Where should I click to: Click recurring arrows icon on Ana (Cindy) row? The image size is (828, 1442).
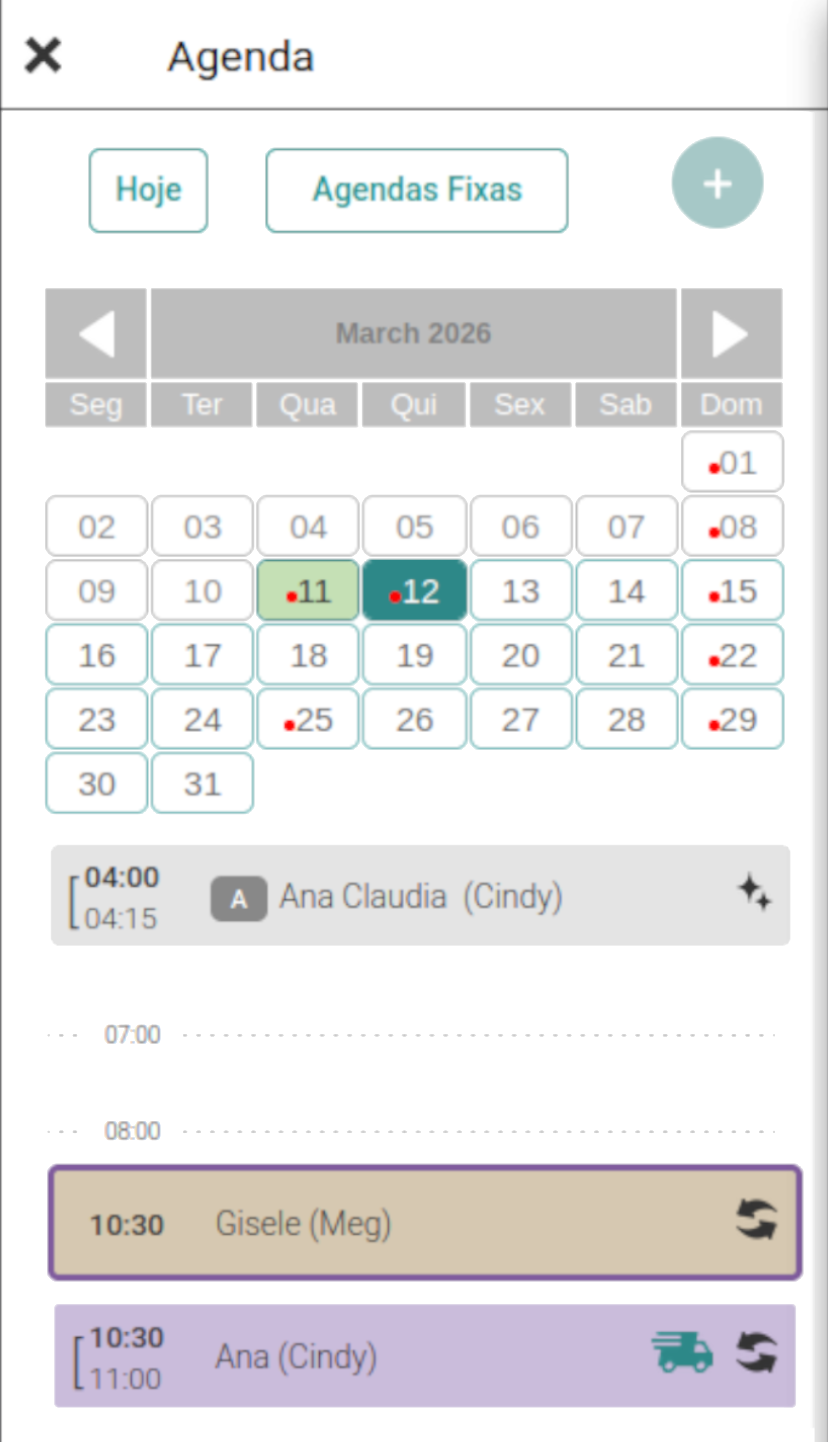click(x=757, y=1353)
